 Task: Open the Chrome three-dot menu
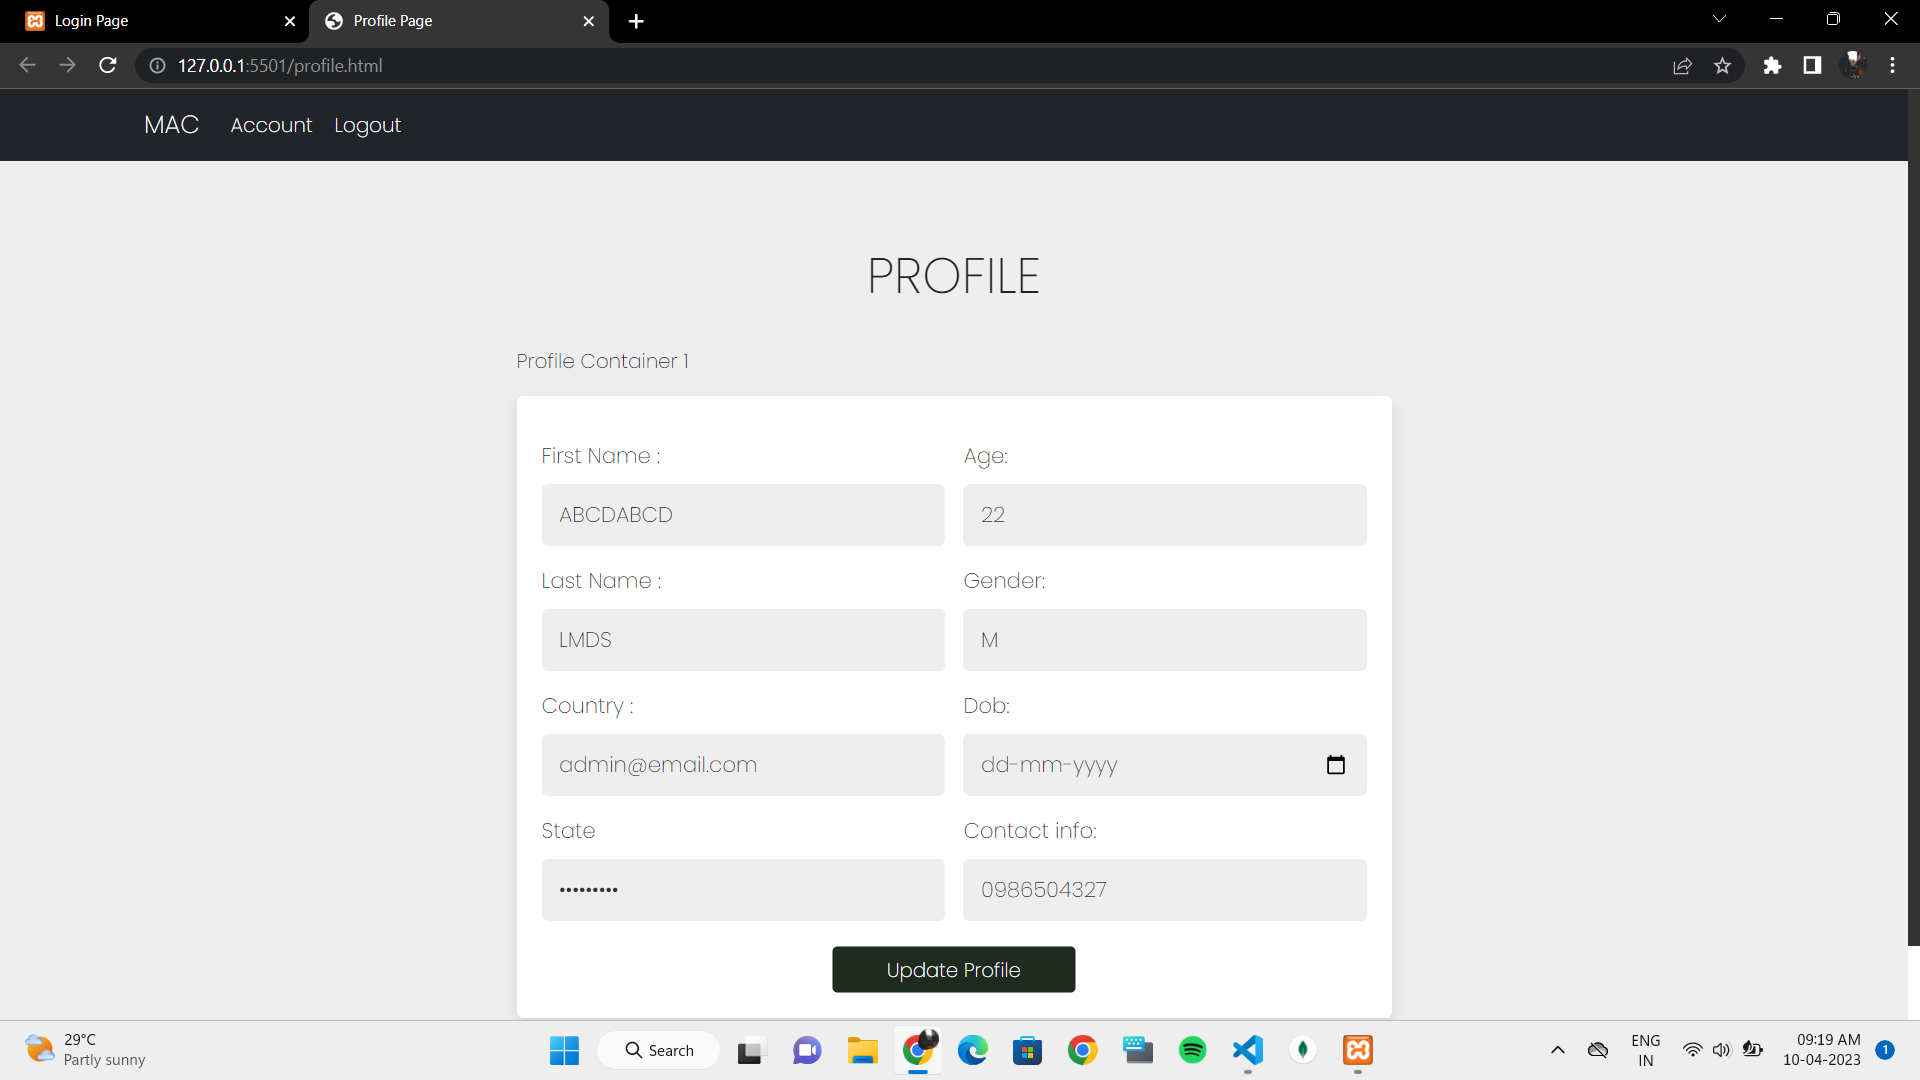[x=1892, y=65]
